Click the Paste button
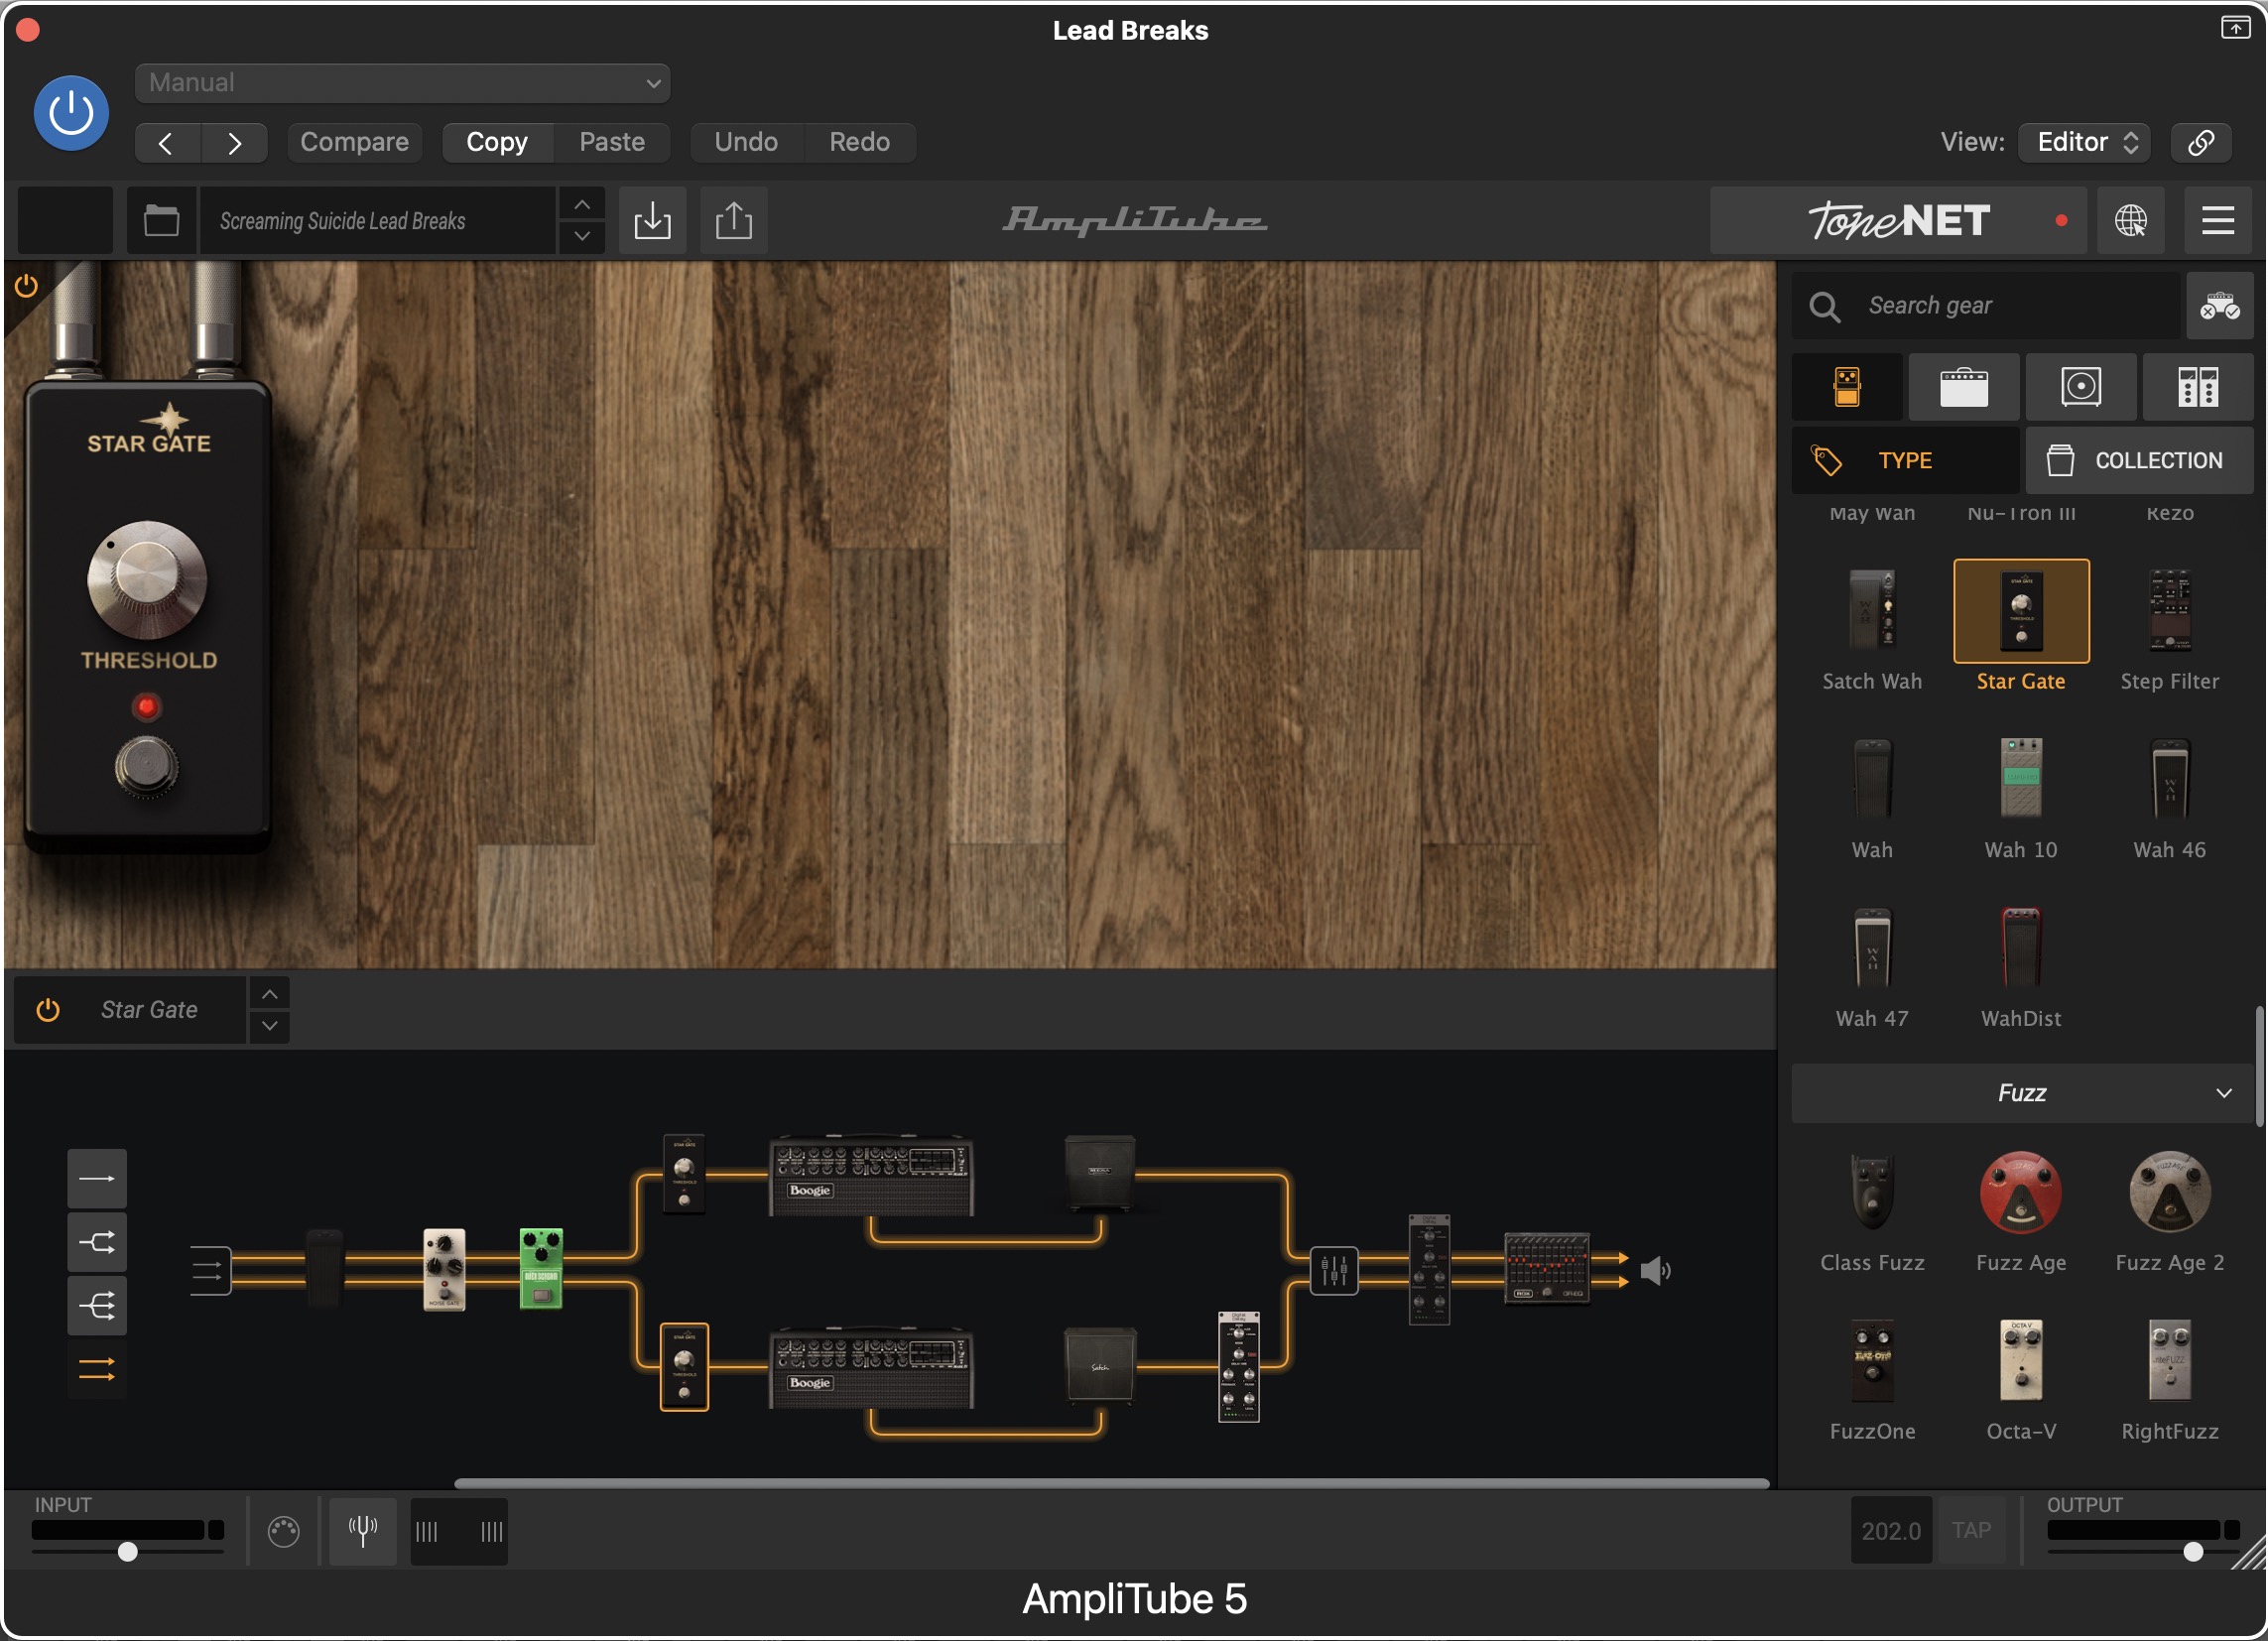The height and width of the screenshot is (1641, 2268). click(x=612, y=142)
